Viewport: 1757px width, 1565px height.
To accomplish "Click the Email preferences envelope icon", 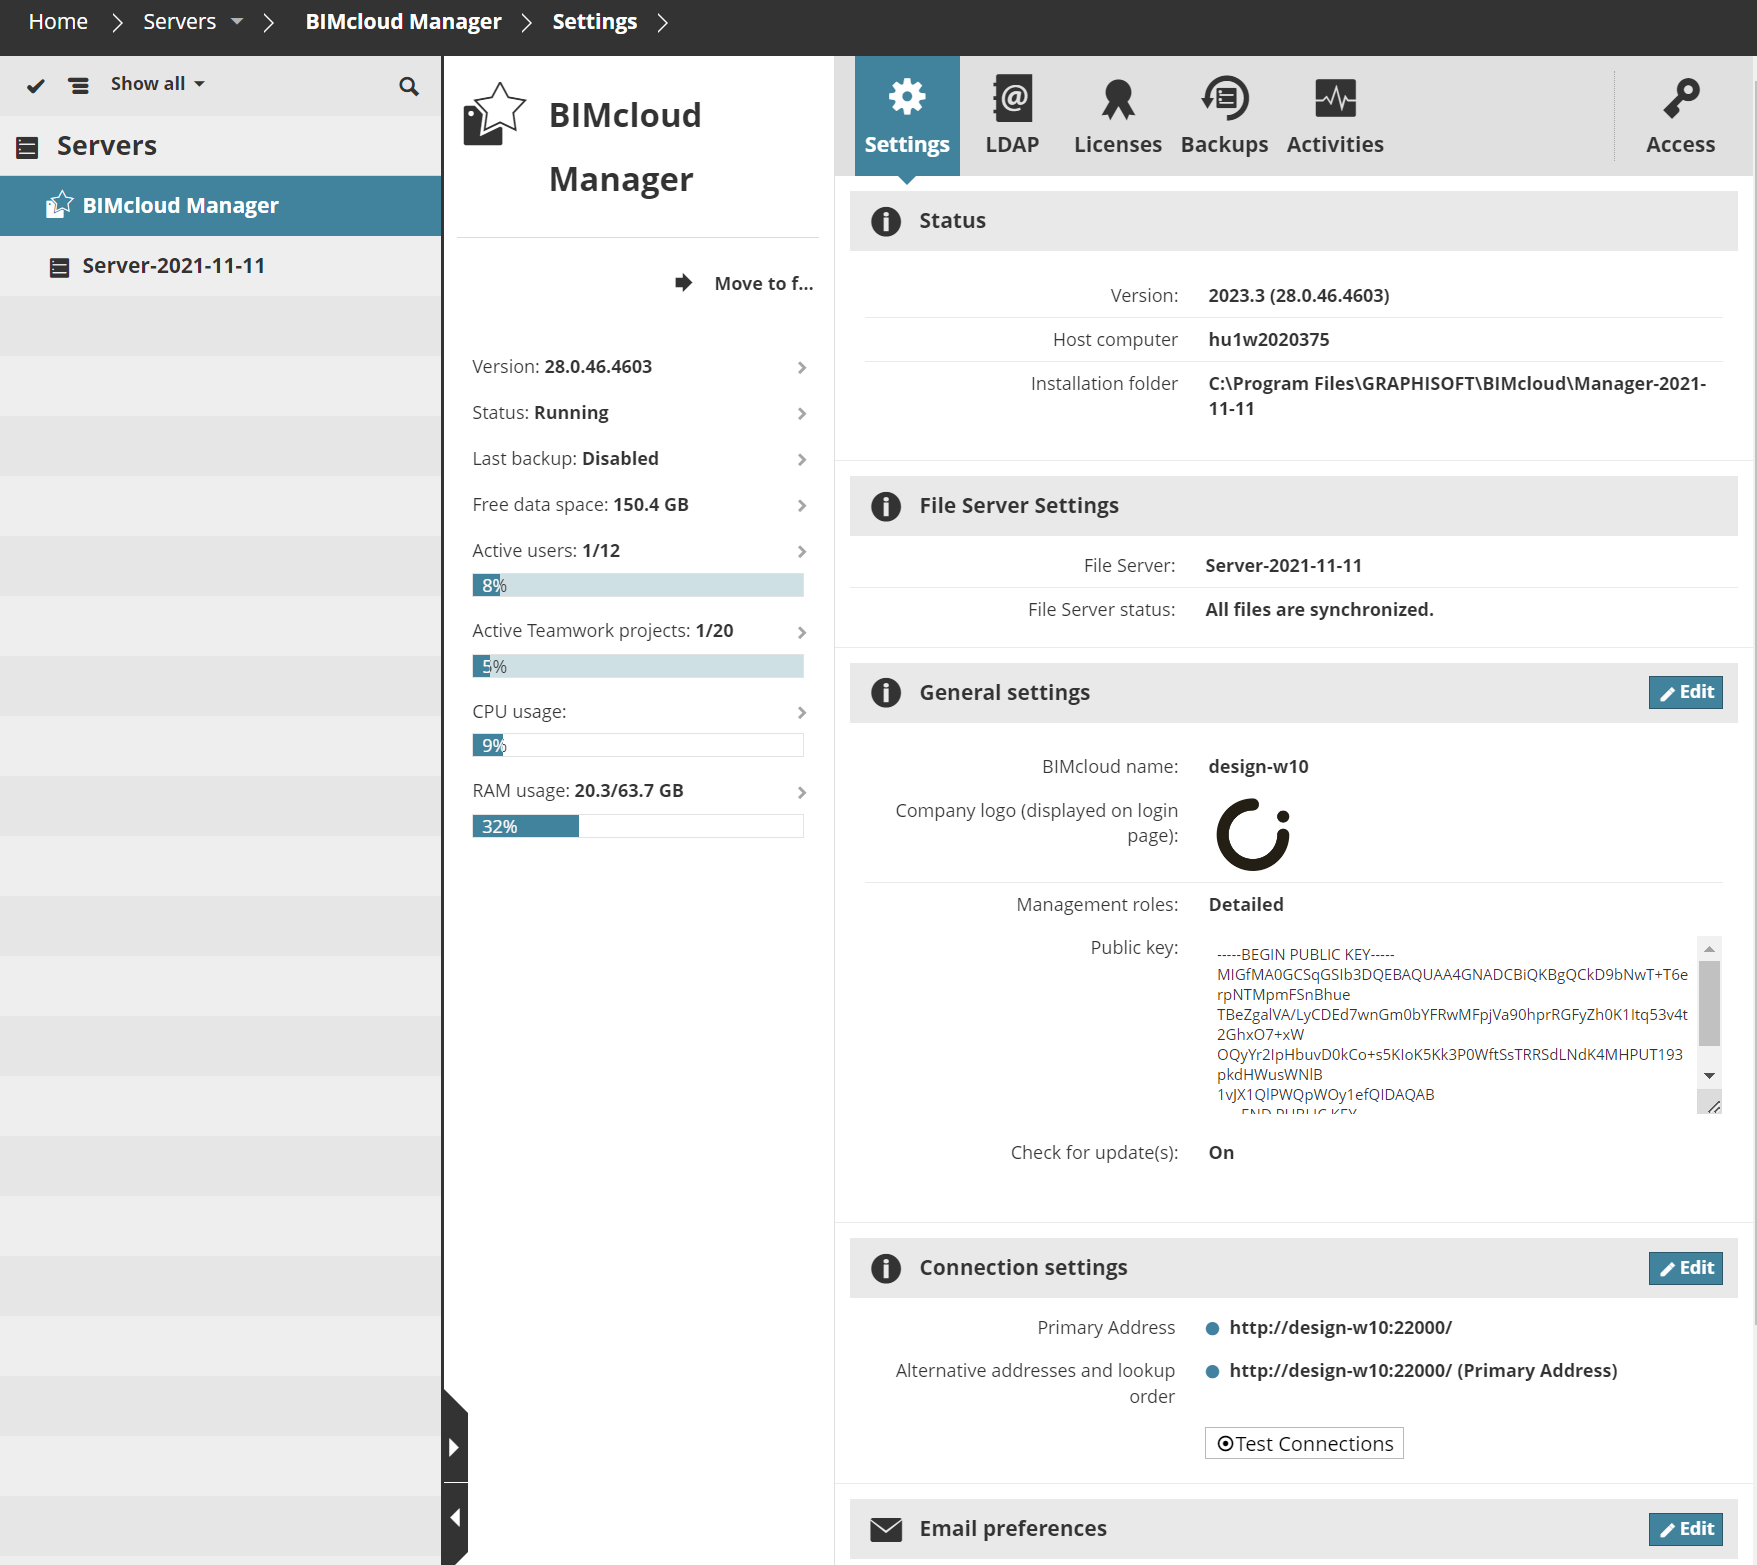I will point(886,1529).
